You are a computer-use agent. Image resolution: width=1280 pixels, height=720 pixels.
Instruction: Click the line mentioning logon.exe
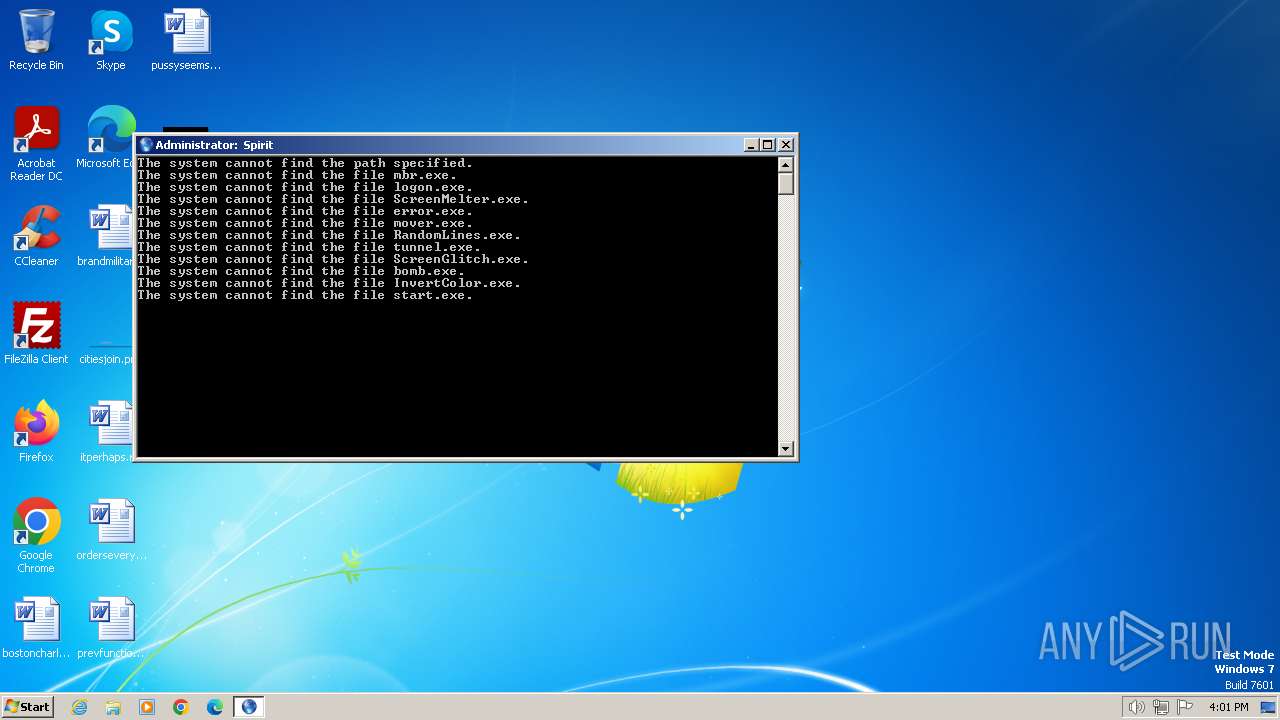pyautogui.click(x=305, y=187)
